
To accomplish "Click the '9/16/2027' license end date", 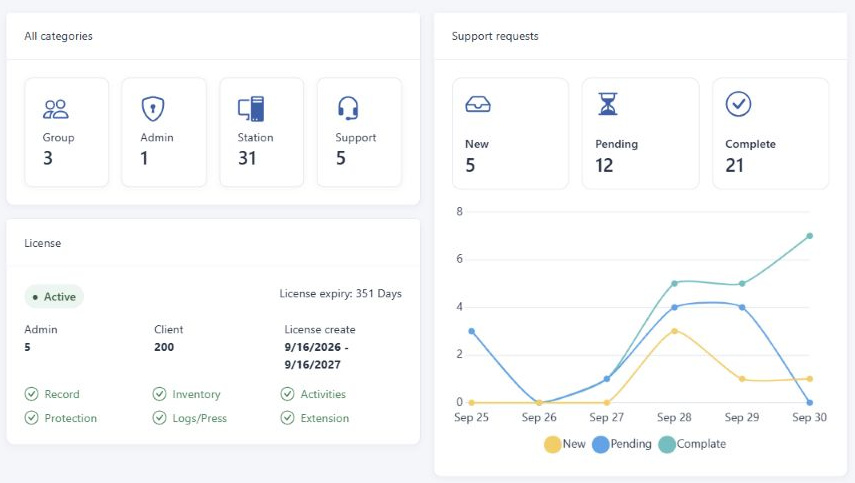I will (x=312, y=365).
